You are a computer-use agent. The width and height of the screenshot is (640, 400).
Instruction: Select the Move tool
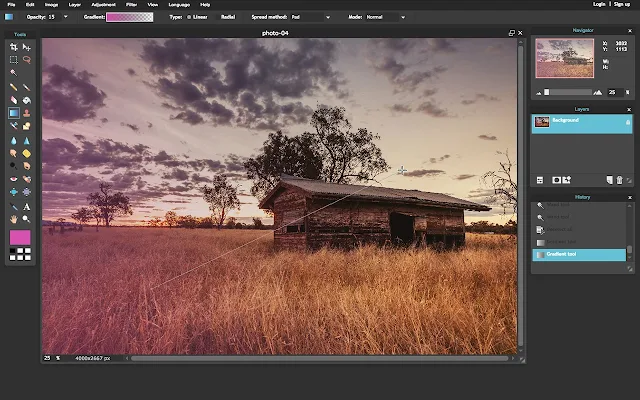point(27,47)
